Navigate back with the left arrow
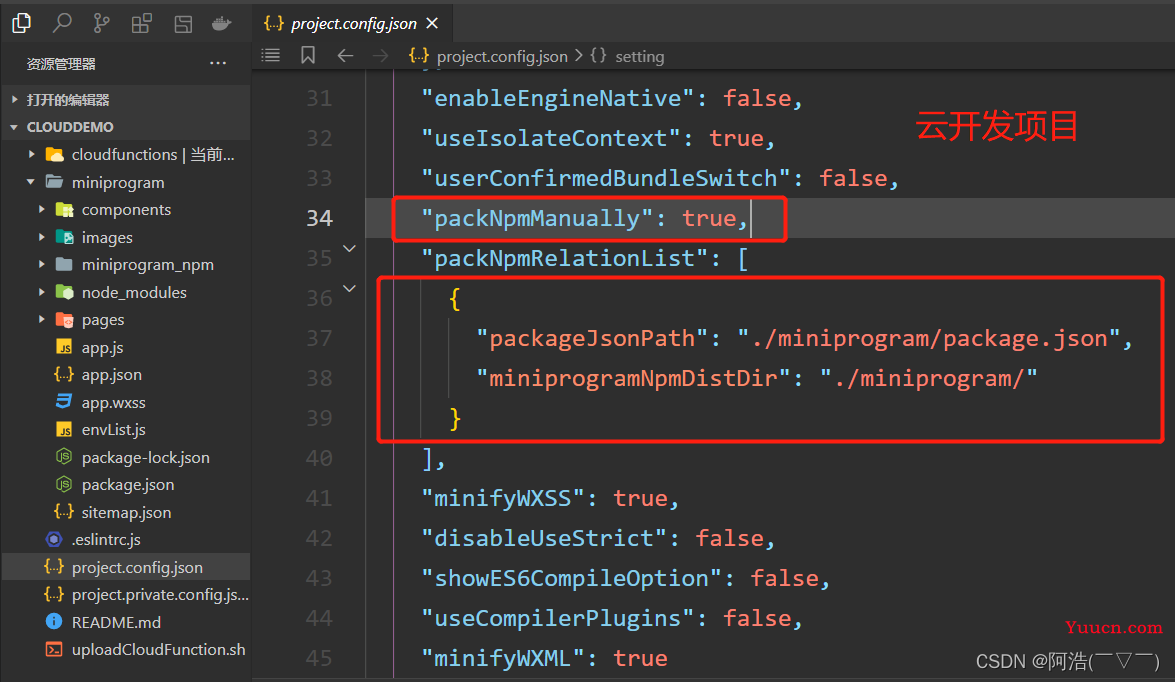This screenshot has height=682, width=1175. coord(345,55)
